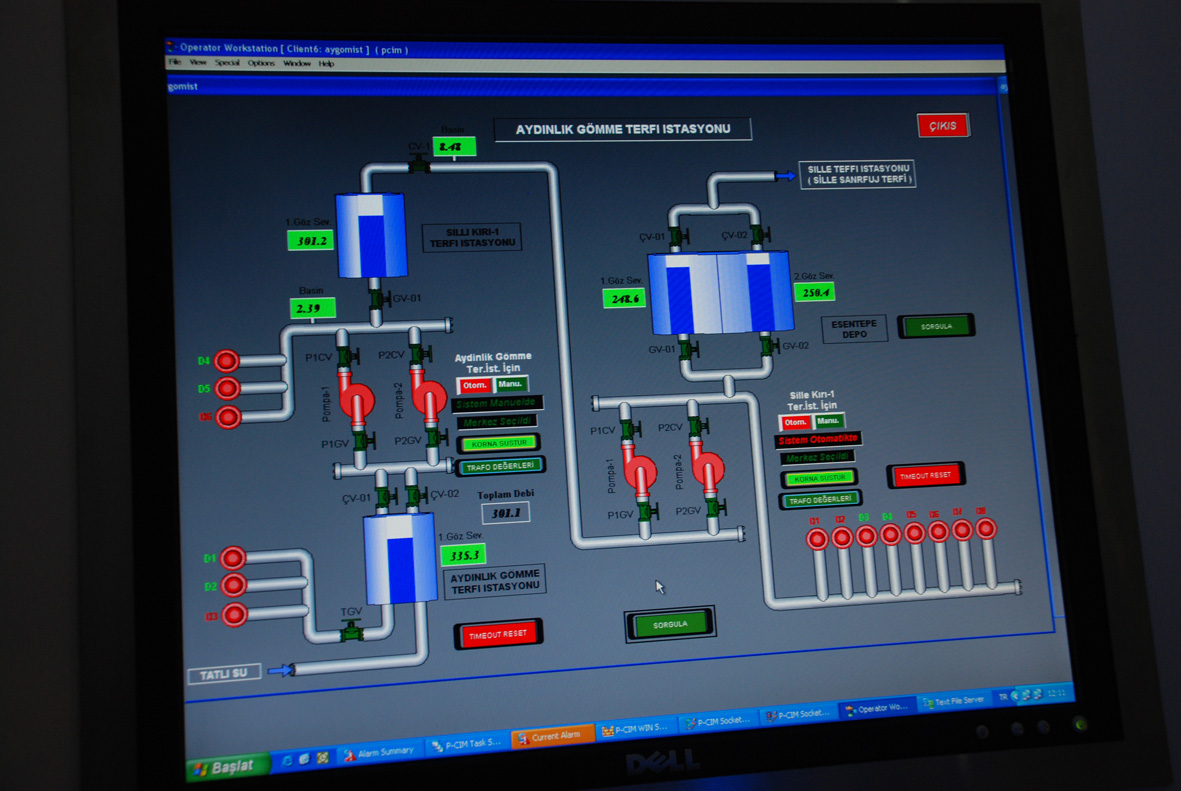
Task: Open the Options menu
Action: [x=261, y=63]
